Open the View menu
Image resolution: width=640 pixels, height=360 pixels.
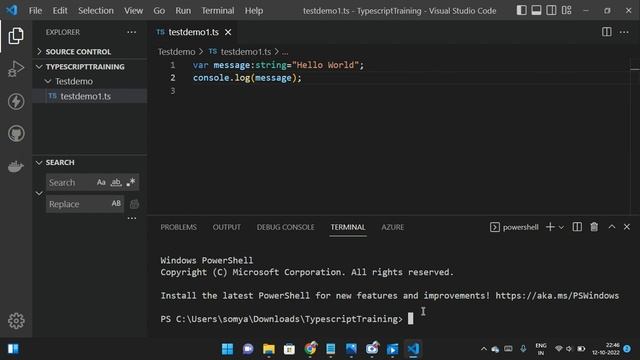133,11
